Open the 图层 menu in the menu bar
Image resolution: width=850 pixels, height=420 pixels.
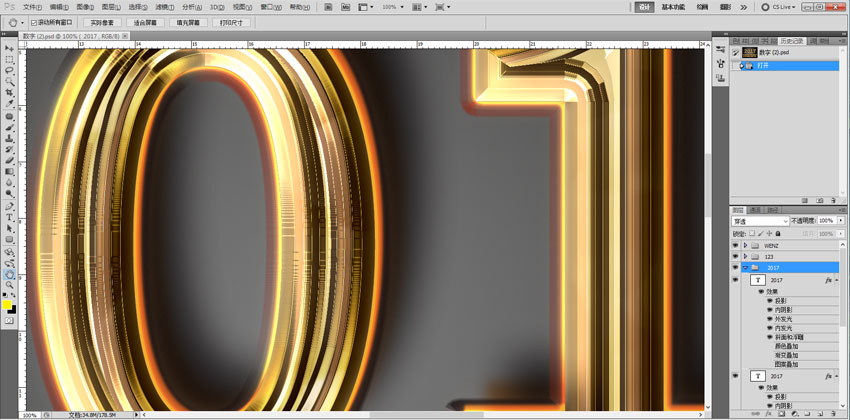click(111, 7)
